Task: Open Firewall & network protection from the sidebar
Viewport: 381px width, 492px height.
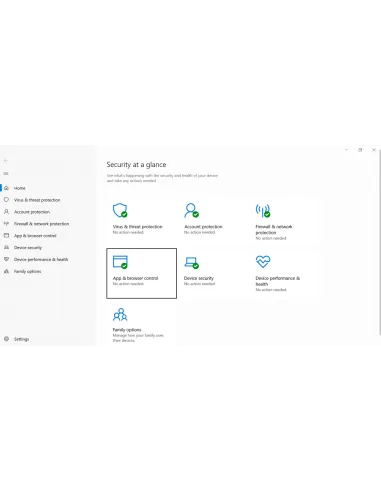Action: coord(41,224)
